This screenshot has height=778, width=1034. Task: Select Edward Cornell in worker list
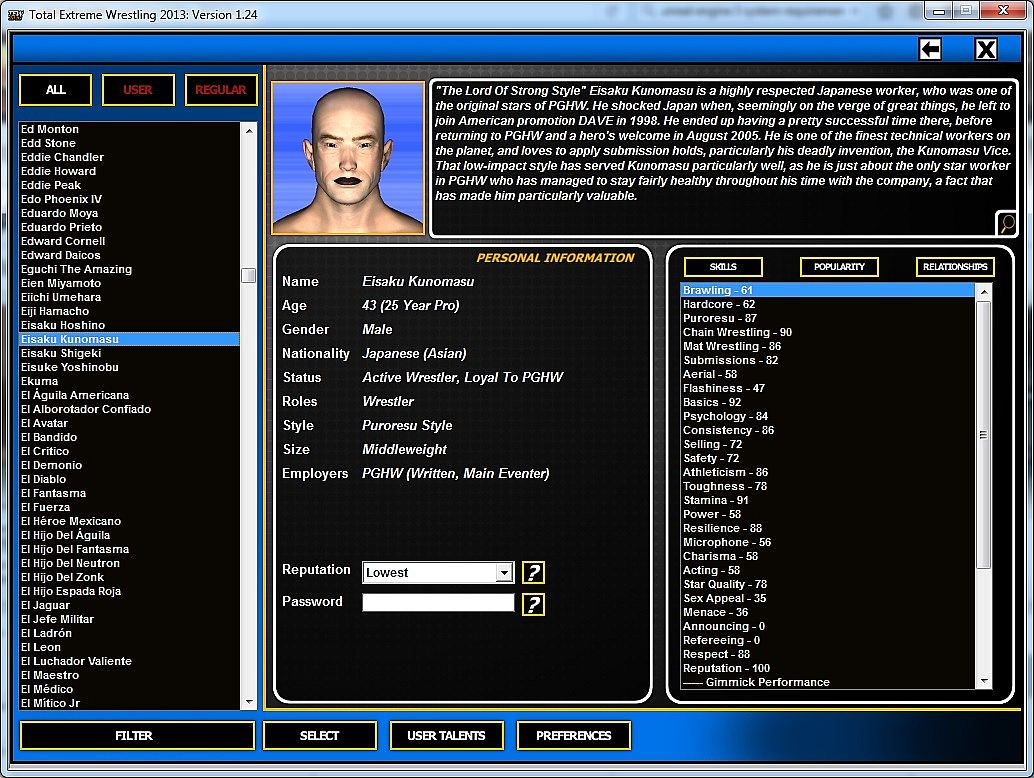click(x=129, y=241)
